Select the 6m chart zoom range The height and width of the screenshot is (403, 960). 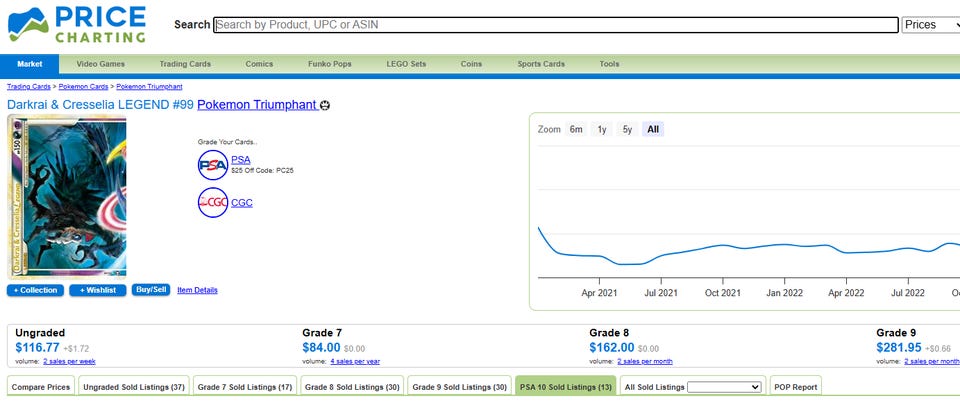pos(576,129)
